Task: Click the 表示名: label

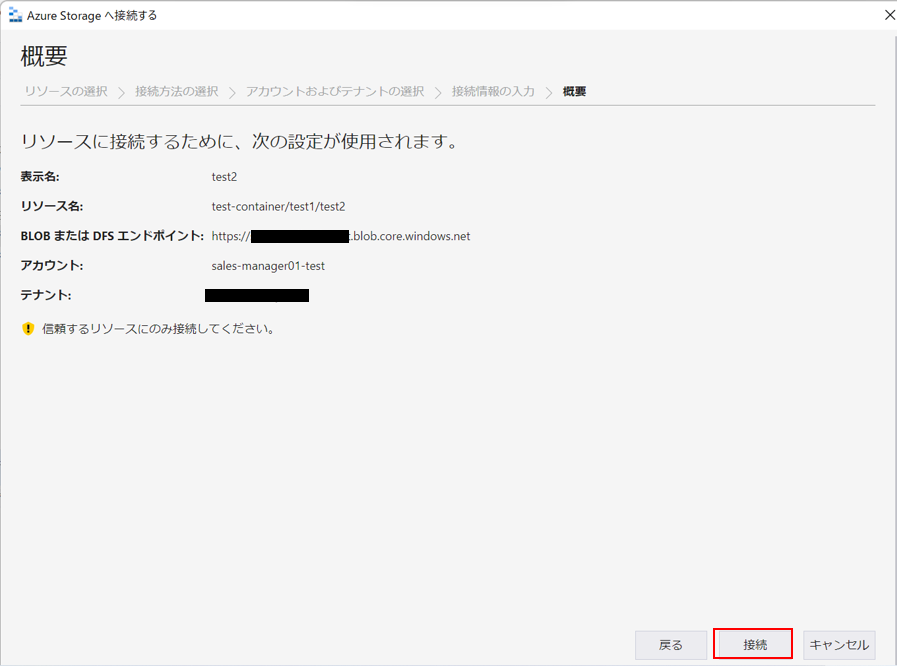Action: 40,177
